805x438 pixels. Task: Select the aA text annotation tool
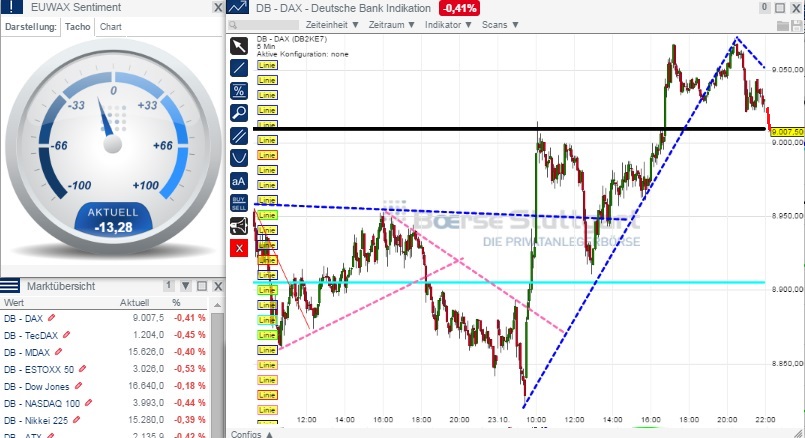[x=239, y=181]
